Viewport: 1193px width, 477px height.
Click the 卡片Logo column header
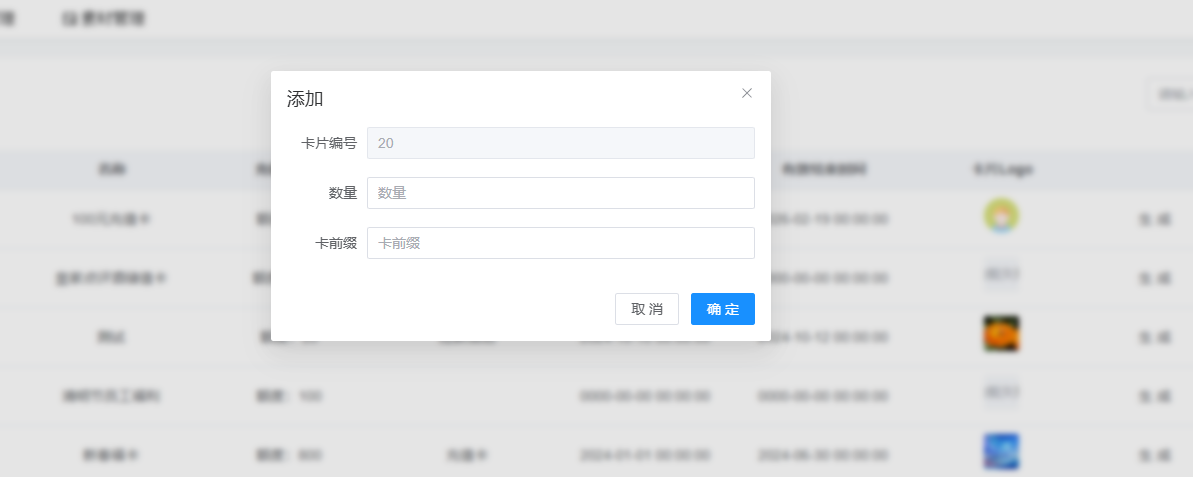pos(1002,169)
